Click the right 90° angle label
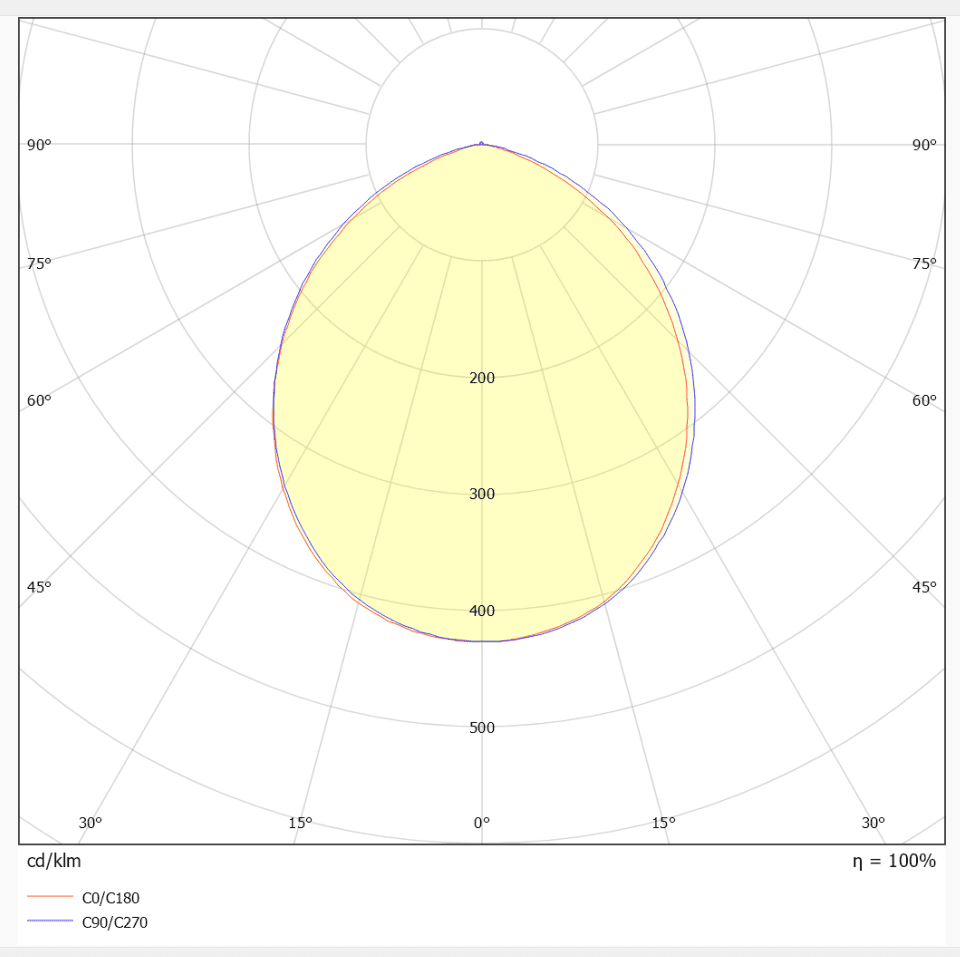960x957 pixels. tap(924, 145)
